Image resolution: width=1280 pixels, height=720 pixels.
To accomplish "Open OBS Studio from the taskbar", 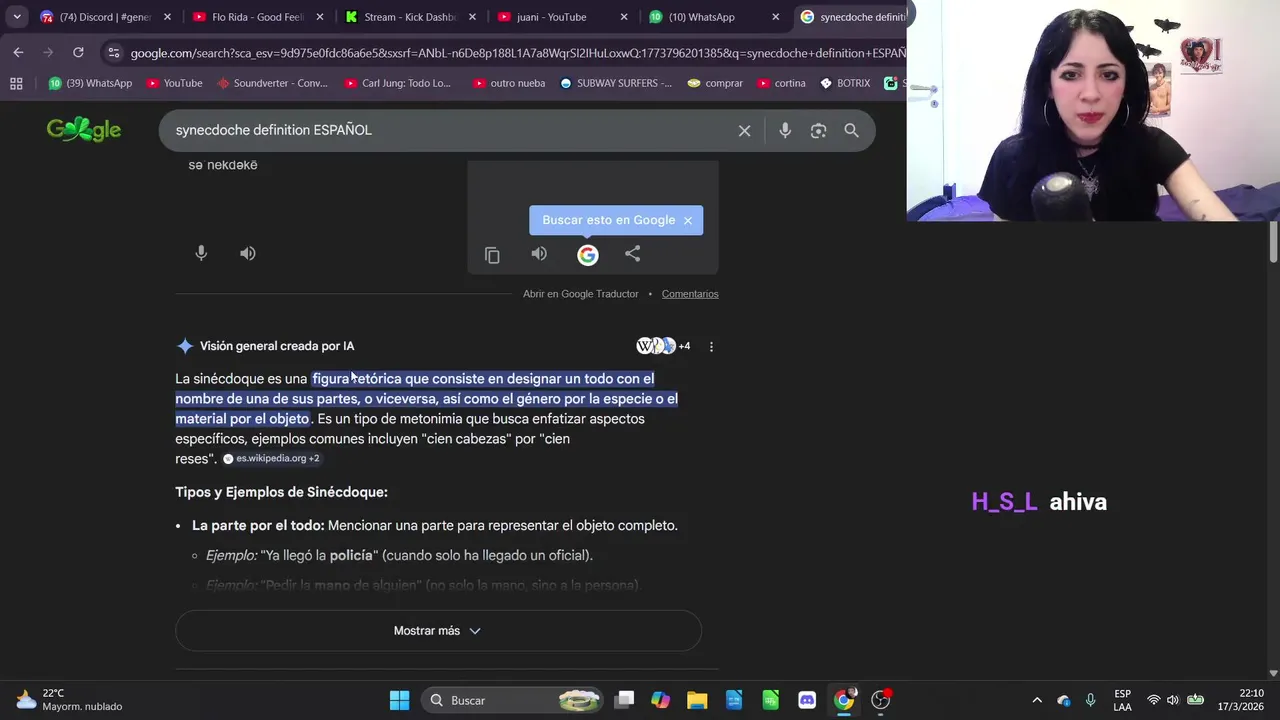I will tap(881, 700).
